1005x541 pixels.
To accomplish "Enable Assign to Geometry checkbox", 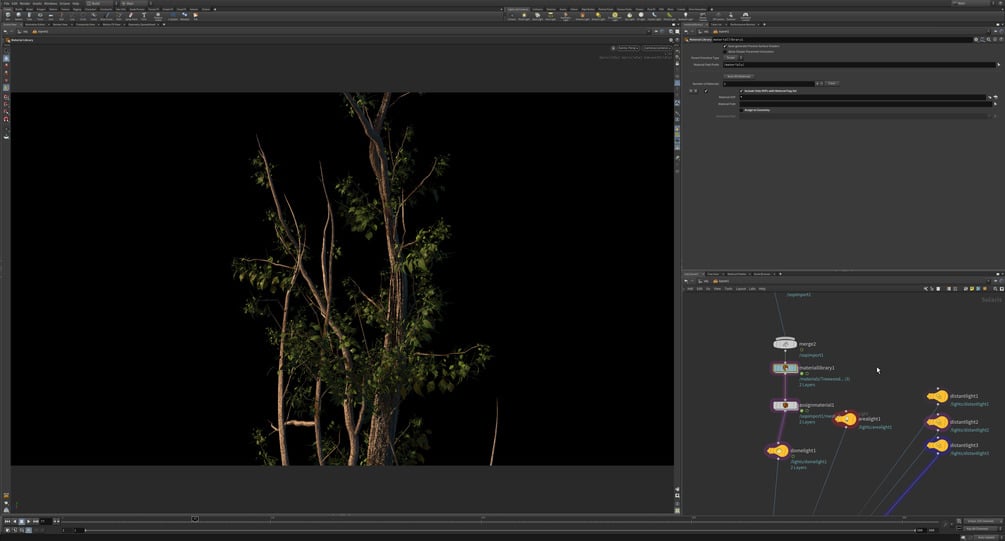I will pos(742,110).
